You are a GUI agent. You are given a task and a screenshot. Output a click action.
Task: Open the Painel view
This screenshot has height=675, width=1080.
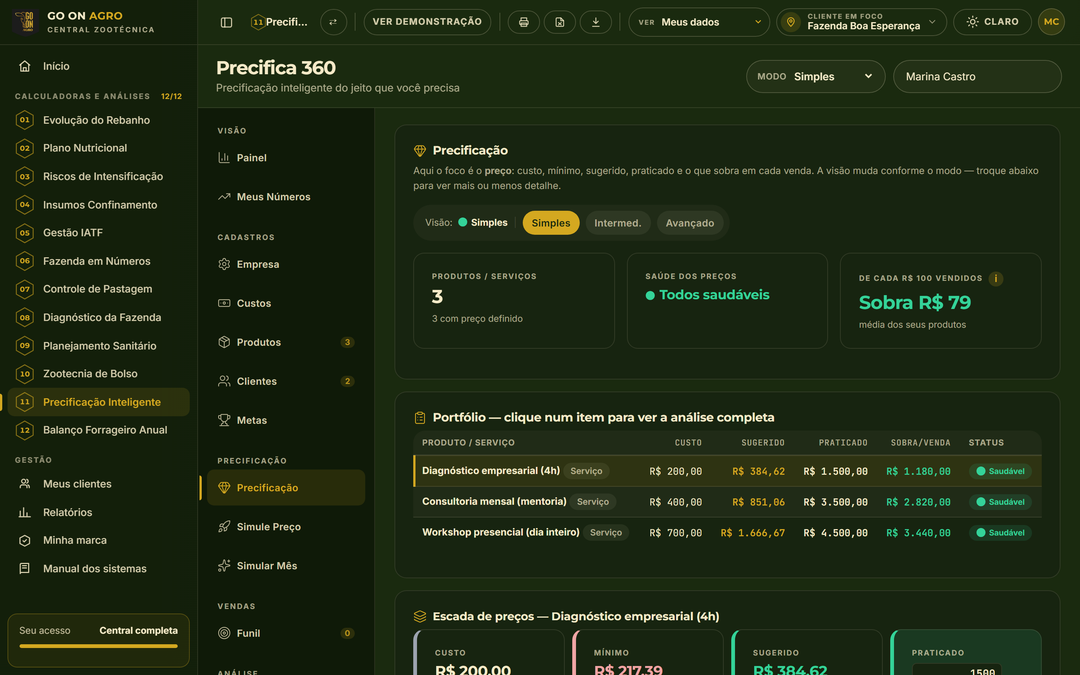286,158
